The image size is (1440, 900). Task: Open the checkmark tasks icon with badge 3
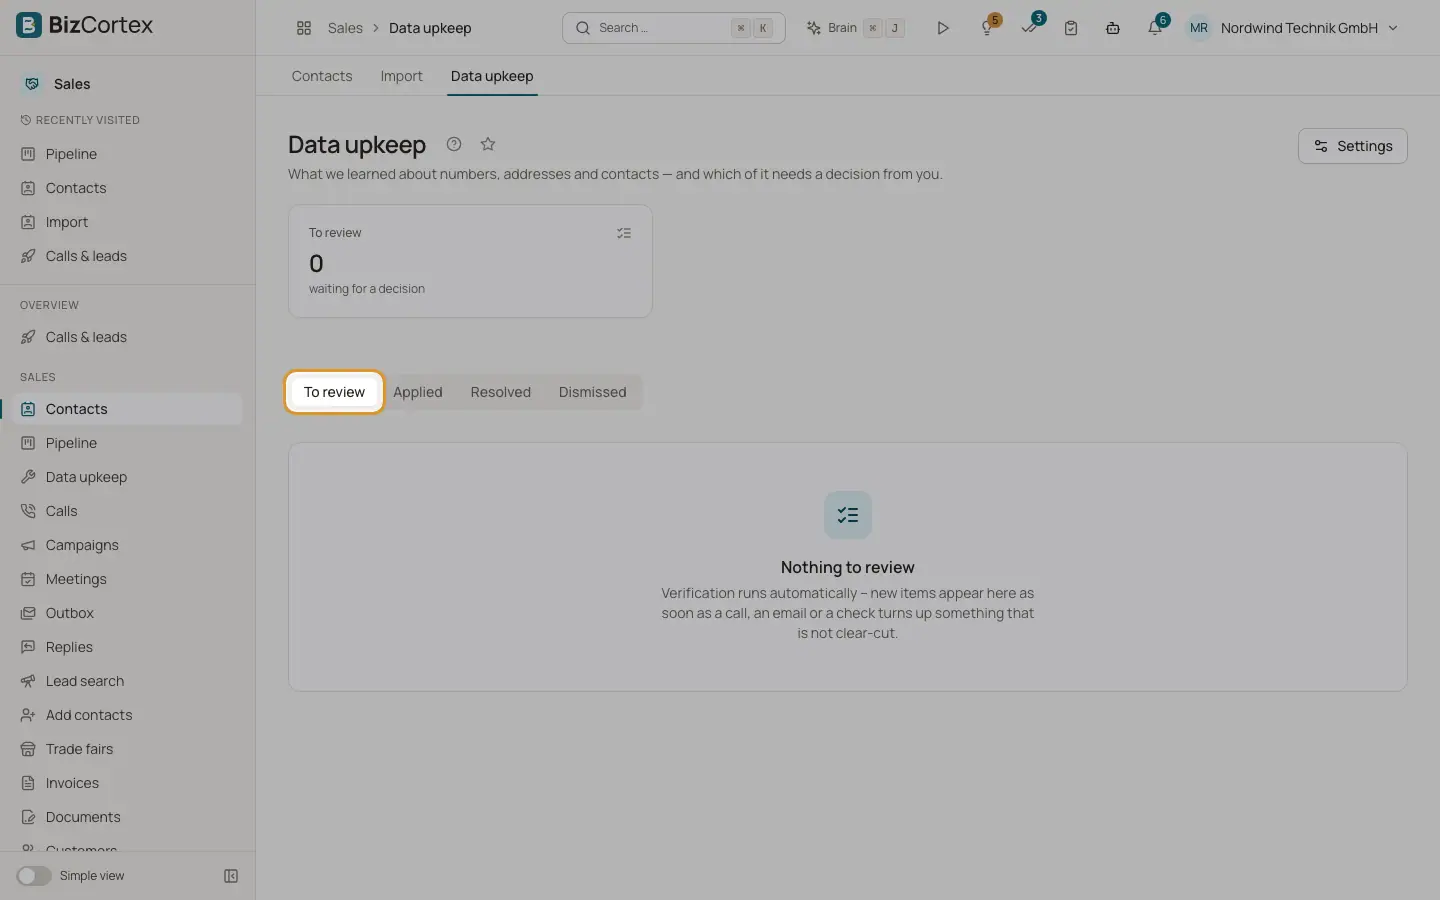point(1029,28)
